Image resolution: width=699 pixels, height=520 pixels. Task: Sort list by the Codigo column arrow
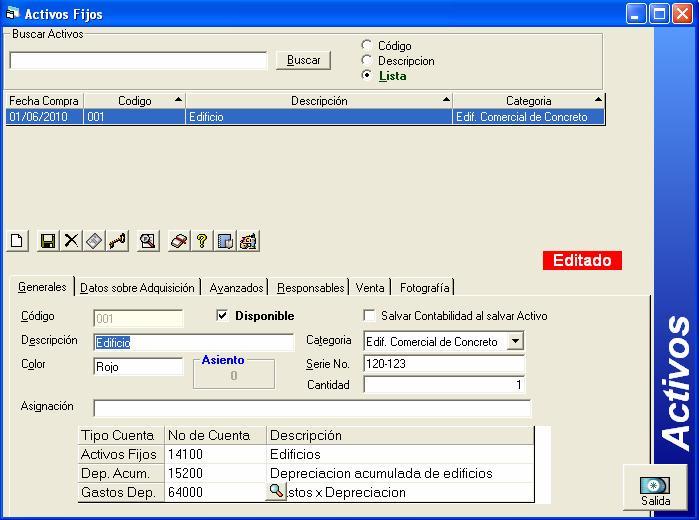(x=178, y=99)
